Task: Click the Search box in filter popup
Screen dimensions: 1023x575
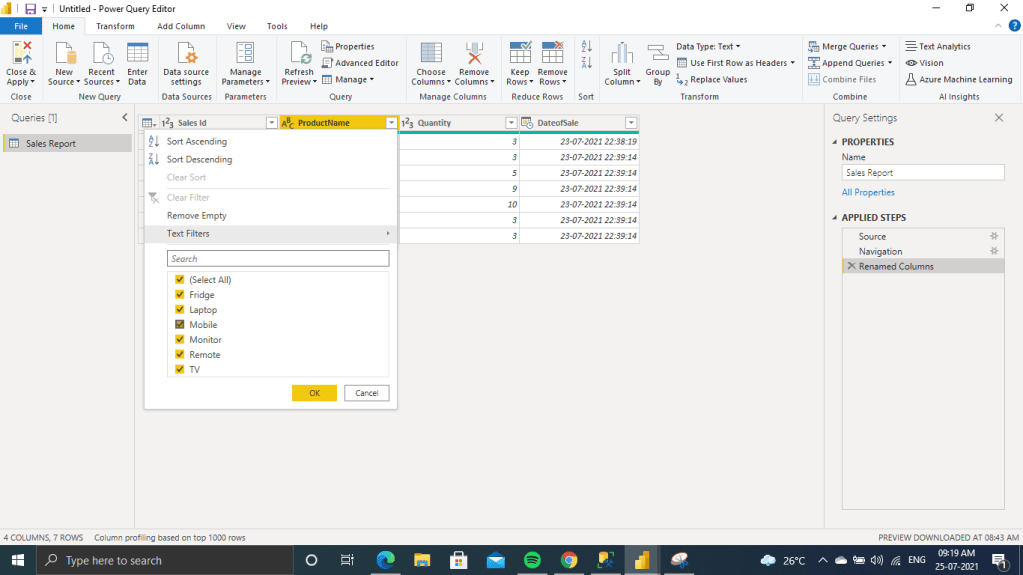Action: coord(277,259)
